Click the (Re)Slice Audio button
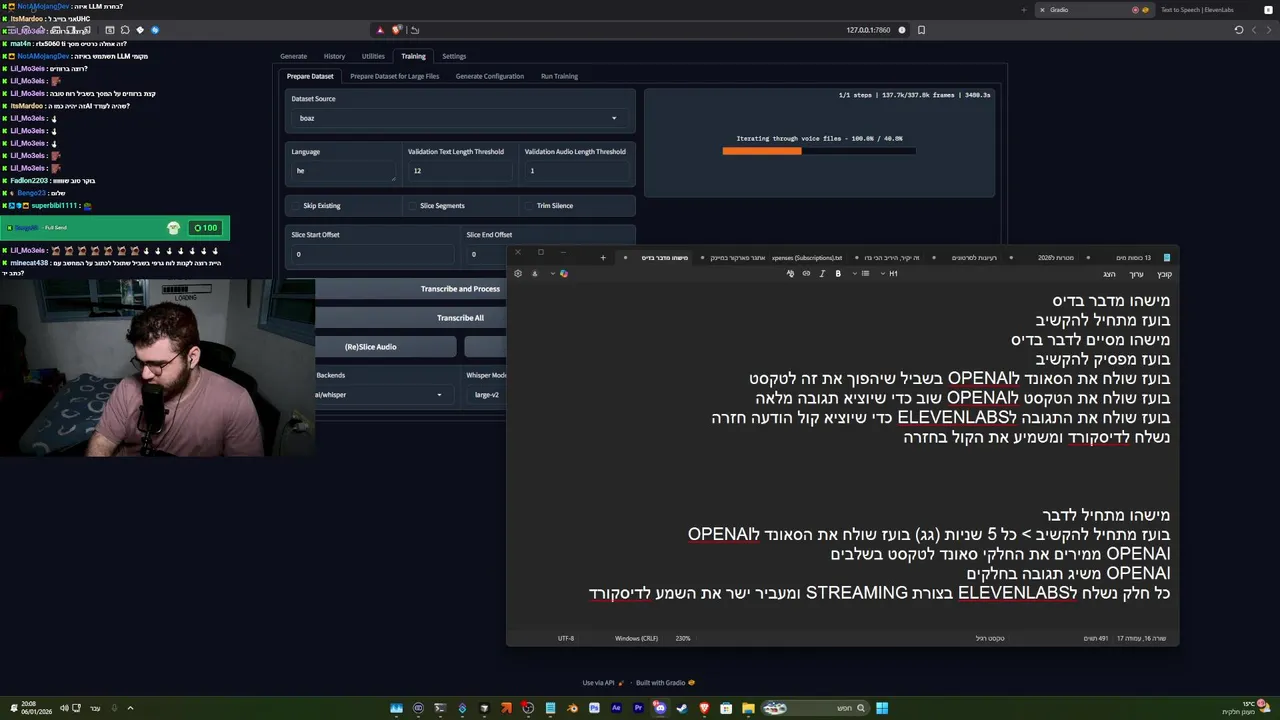 tap(385, 347)
